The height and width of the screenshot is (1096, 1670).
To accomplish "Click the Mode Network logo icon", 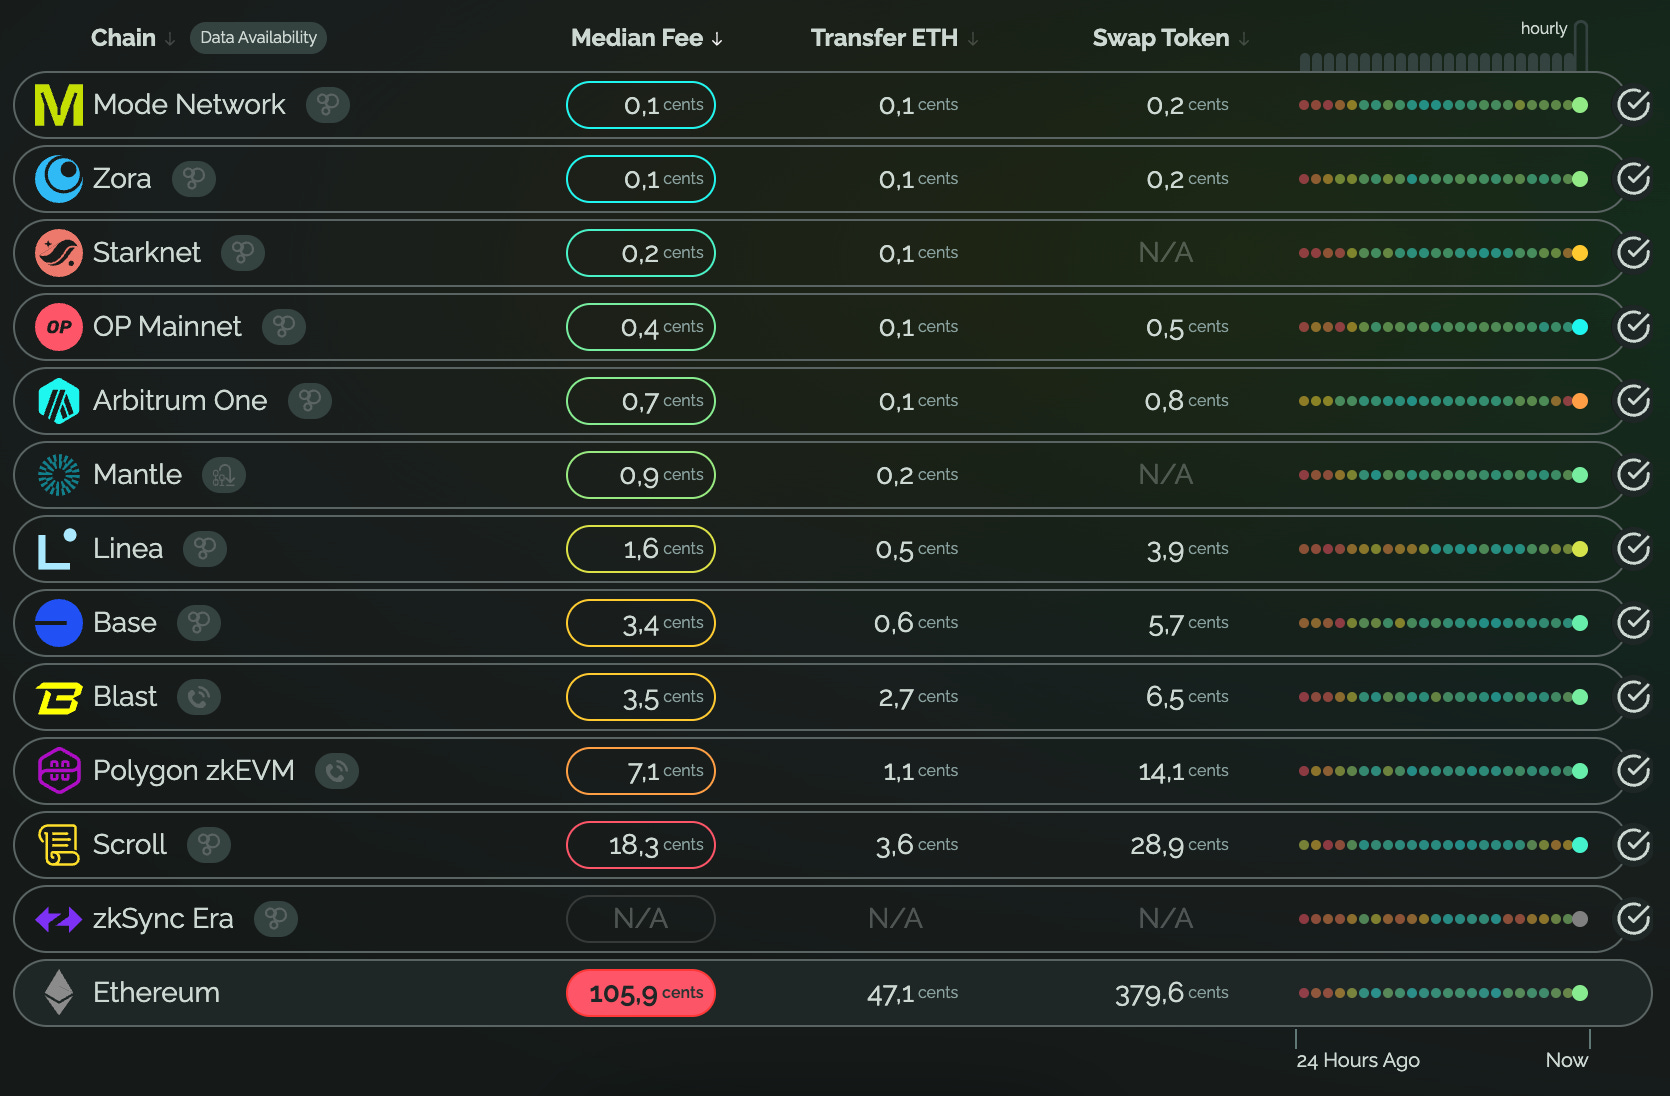I will click(59, 105).
